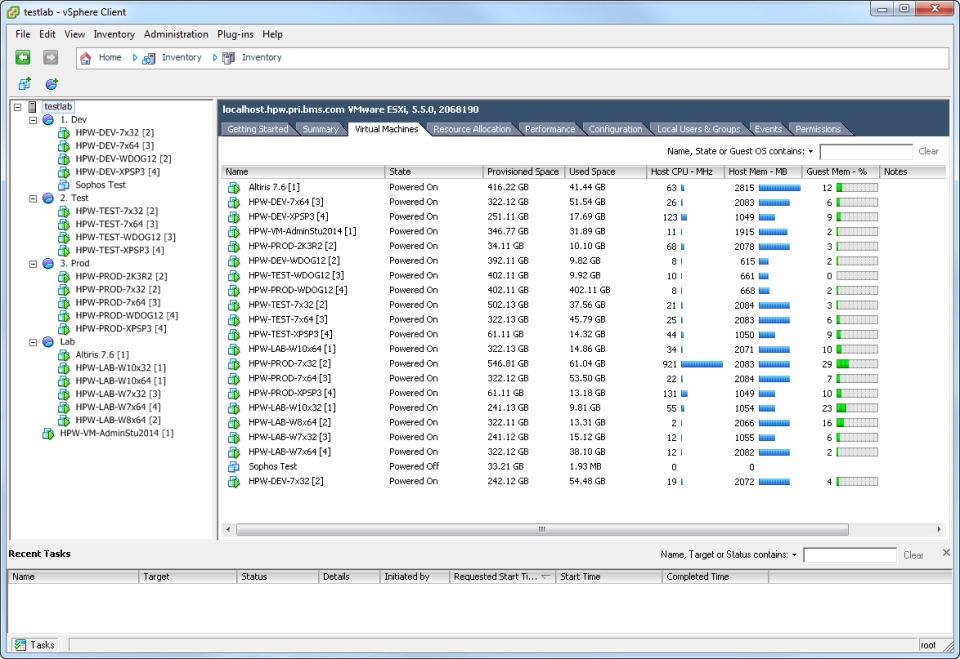This screenshot has height=659, width=960.
Task: Open the Plug-ins menu
Action: tap(235, 34)
